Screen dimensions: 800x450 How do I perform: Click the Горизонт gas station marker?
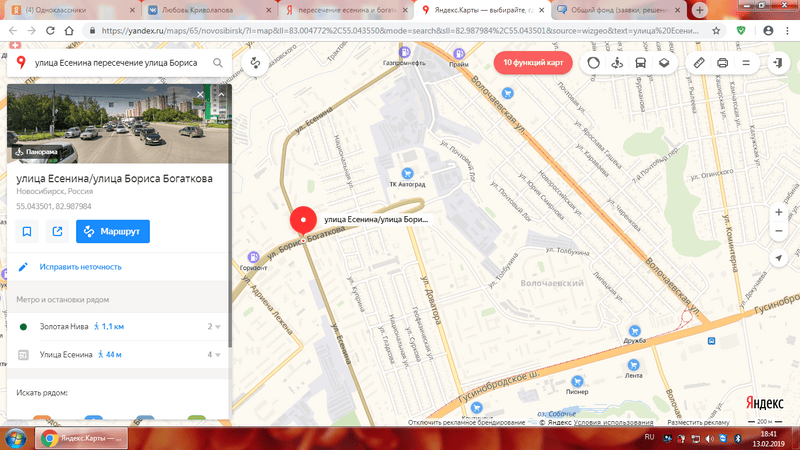(253, 257)
